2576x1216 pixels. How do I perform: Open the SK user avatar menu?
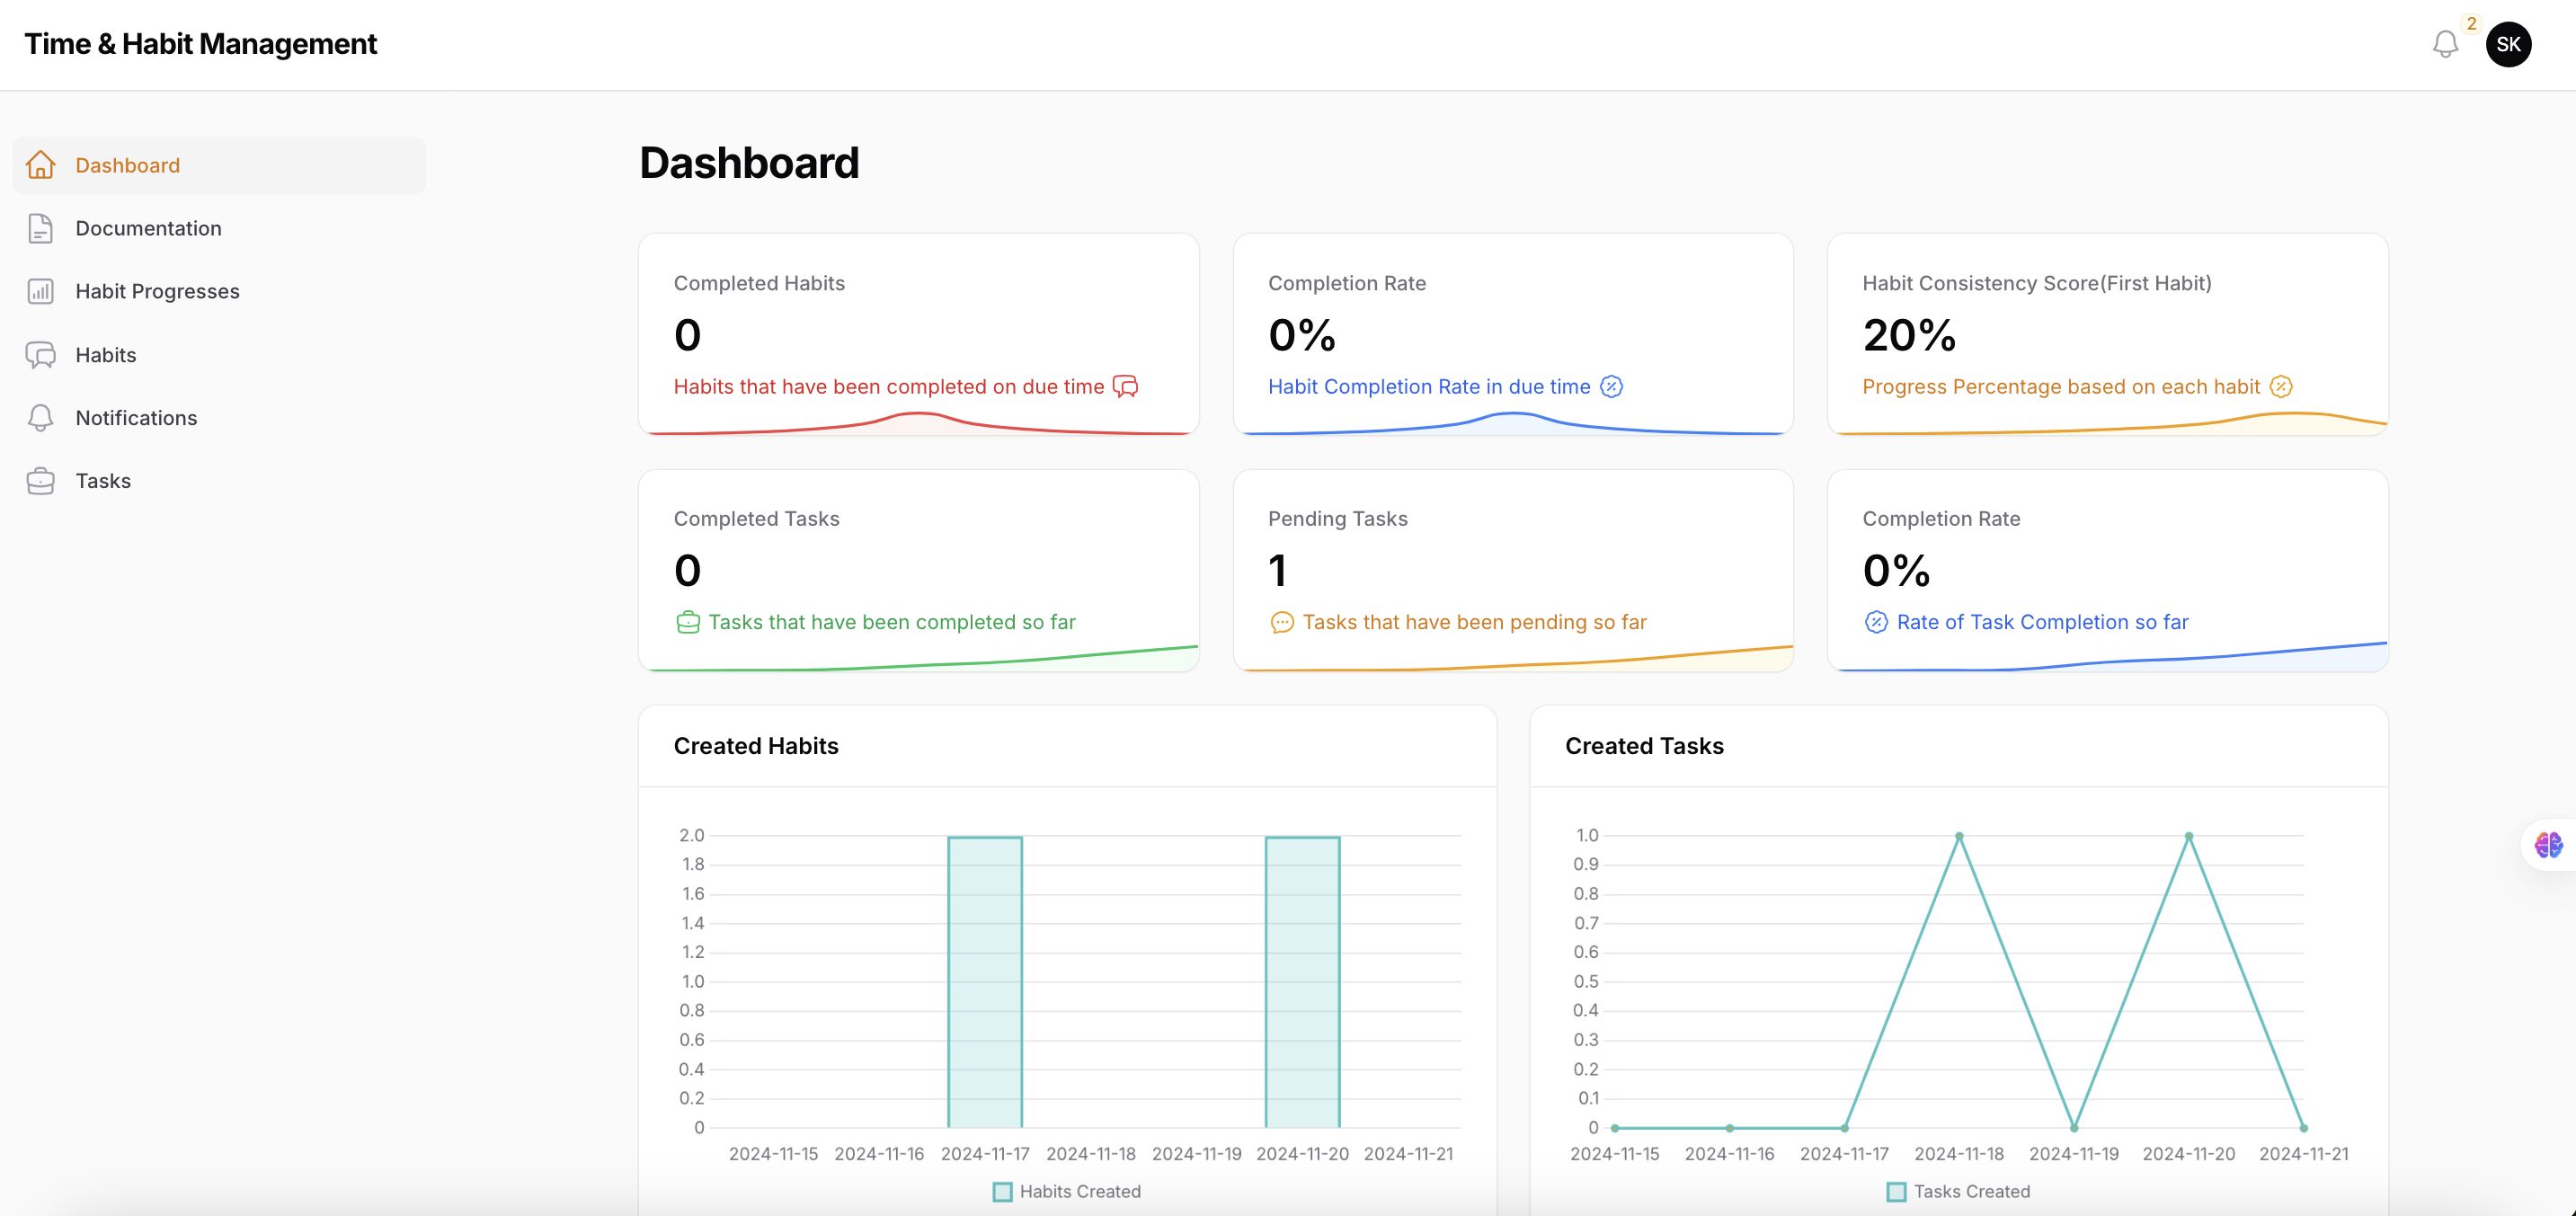tap(2508, 44)
